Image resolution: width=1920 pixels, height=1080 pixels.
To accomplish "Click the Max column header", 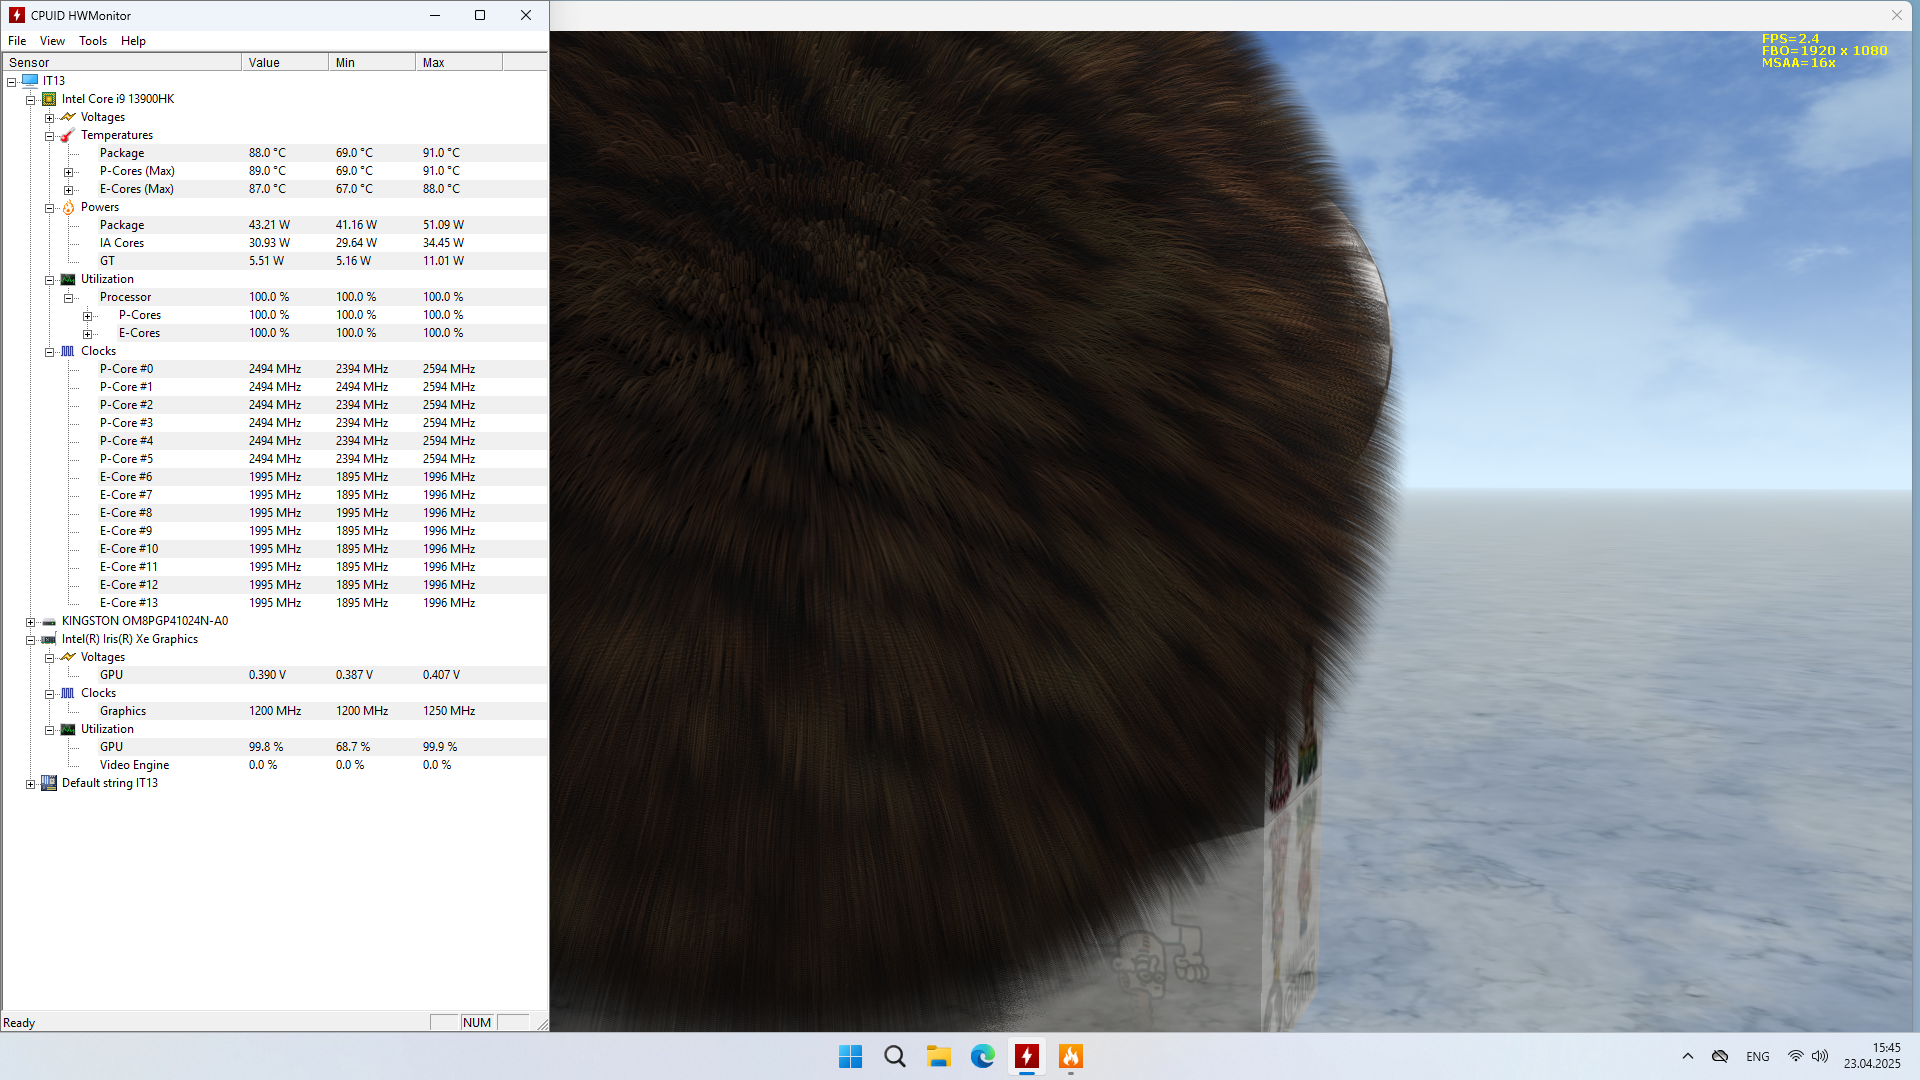I will click(x=458, y=62).
